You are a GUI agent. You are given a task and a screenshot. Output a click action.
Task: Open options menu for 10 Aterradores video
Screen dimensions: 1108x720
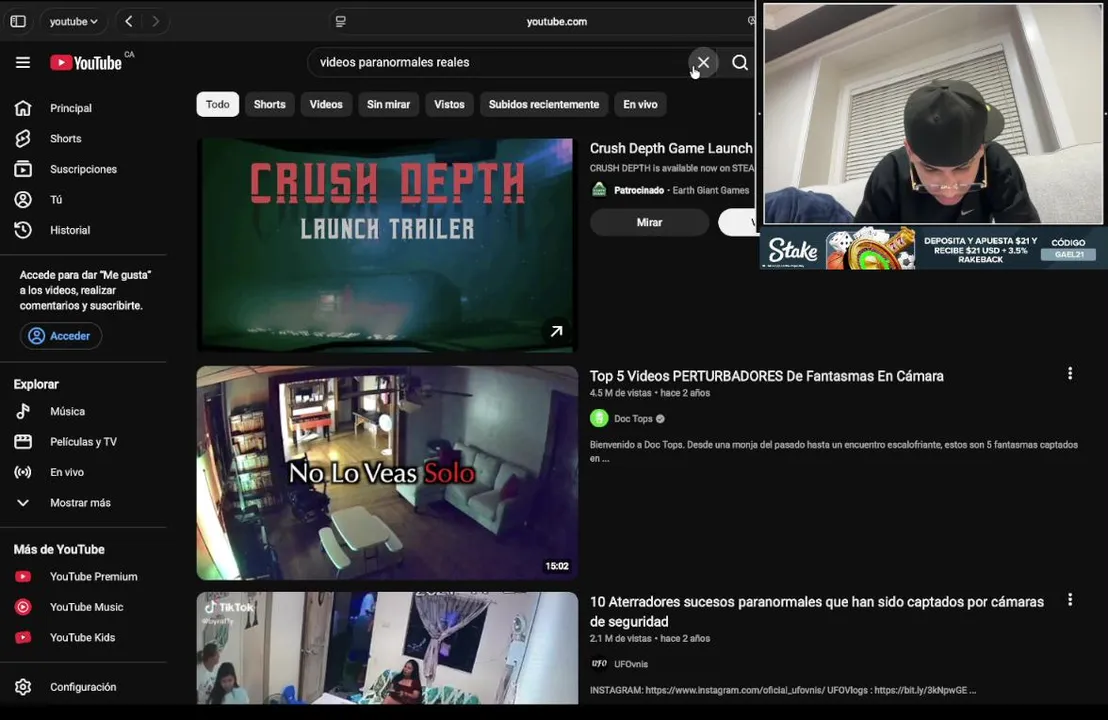(1070, 600)
